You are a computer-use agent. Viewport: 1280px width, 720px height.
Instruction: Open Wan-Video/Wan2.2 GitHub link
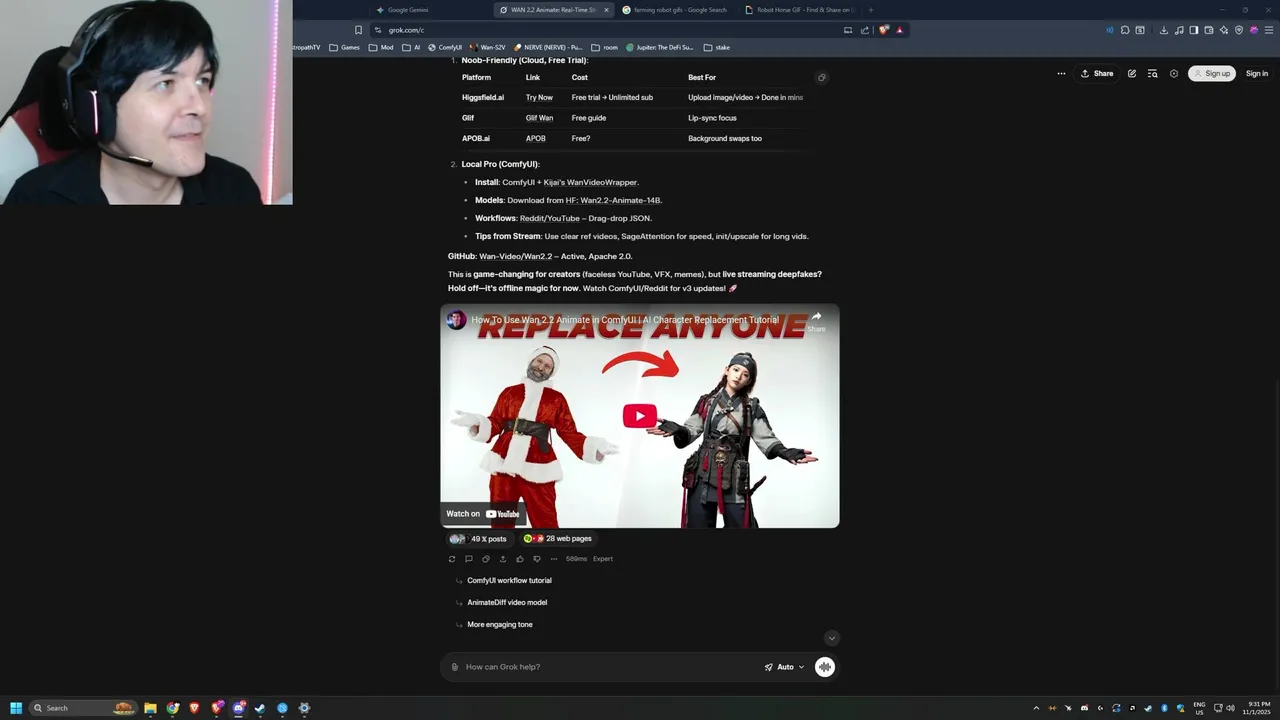pyautogui.click(x=515, y=256)
